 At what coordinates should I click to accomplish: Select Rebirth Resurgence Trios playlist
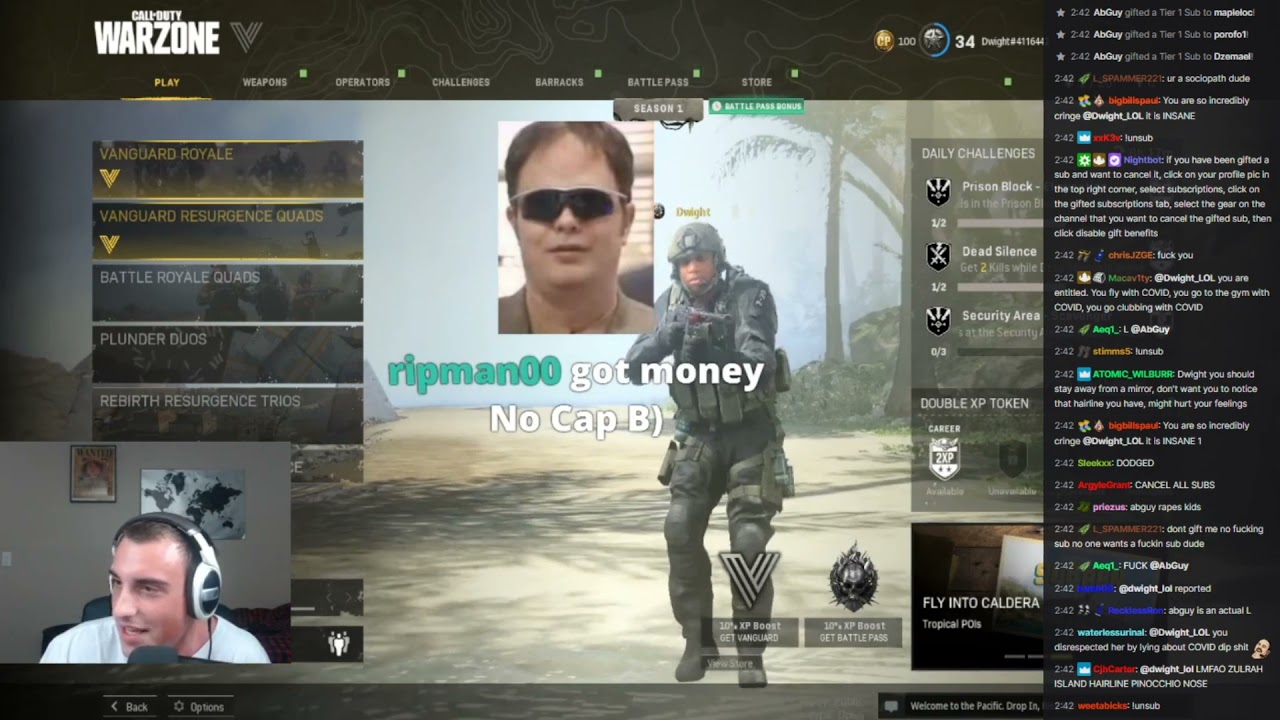228,414
